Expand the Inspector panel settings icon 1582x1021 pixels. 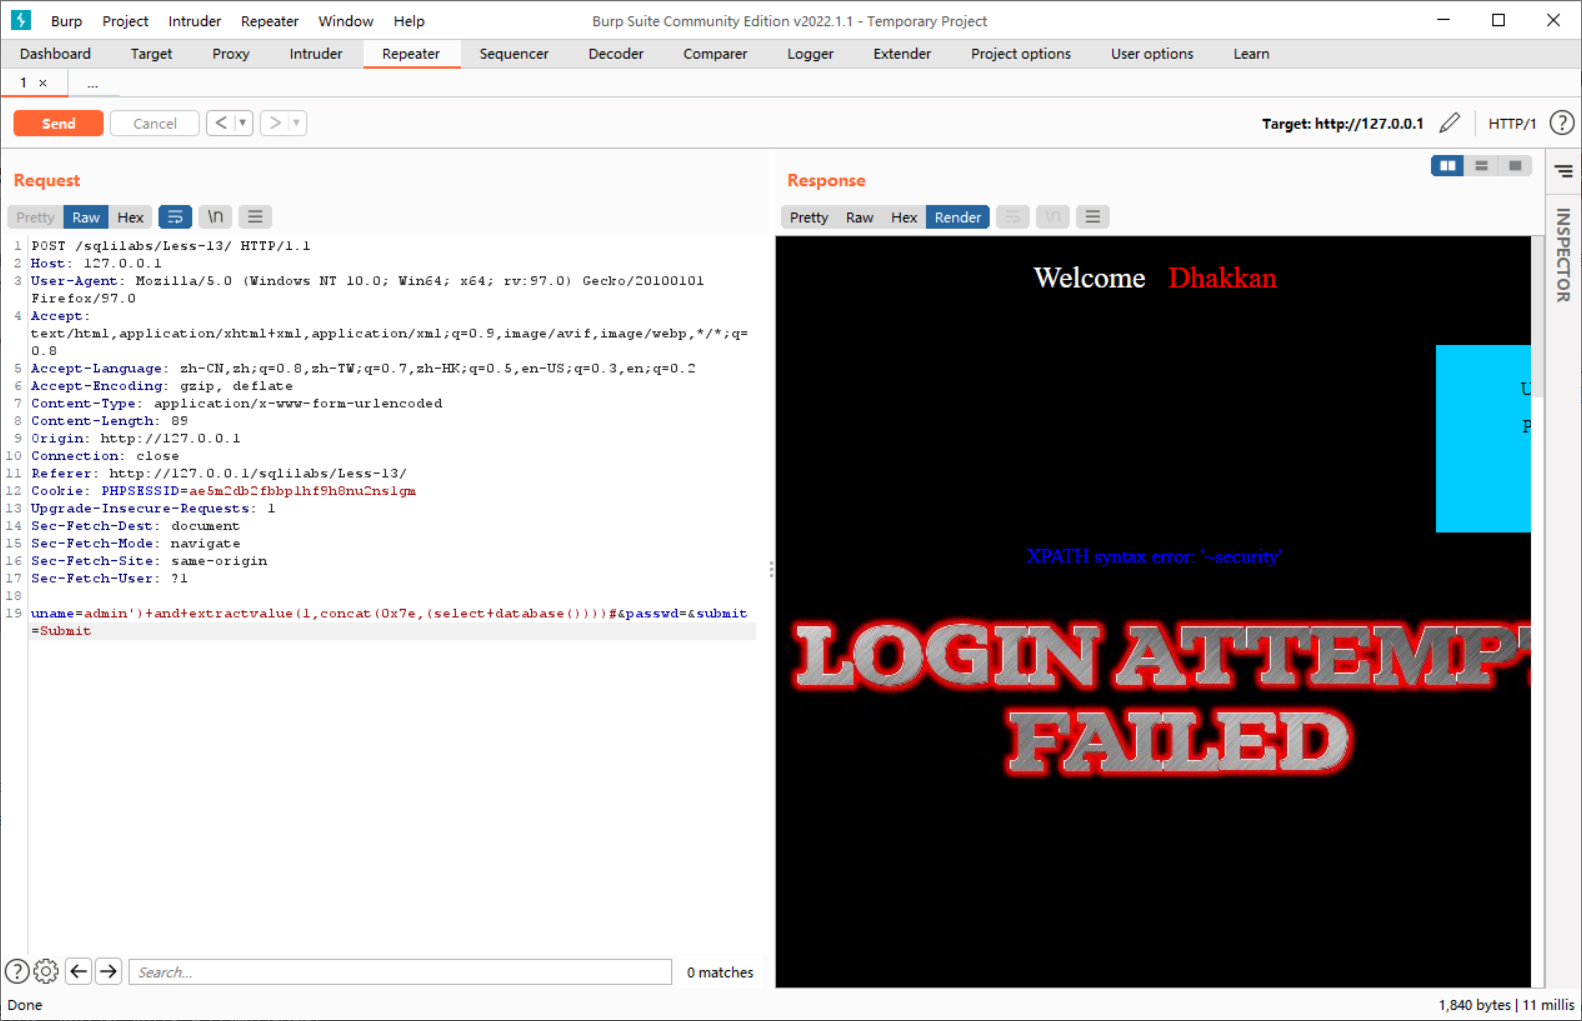tap(1564, 172)
